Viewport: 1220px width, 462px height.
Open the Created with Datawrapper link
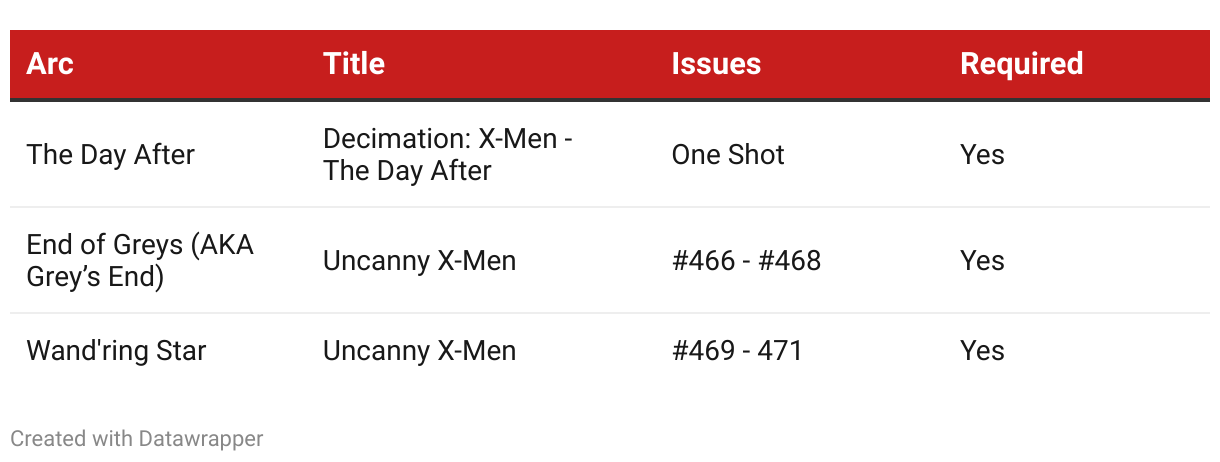[x=137, y=438]
